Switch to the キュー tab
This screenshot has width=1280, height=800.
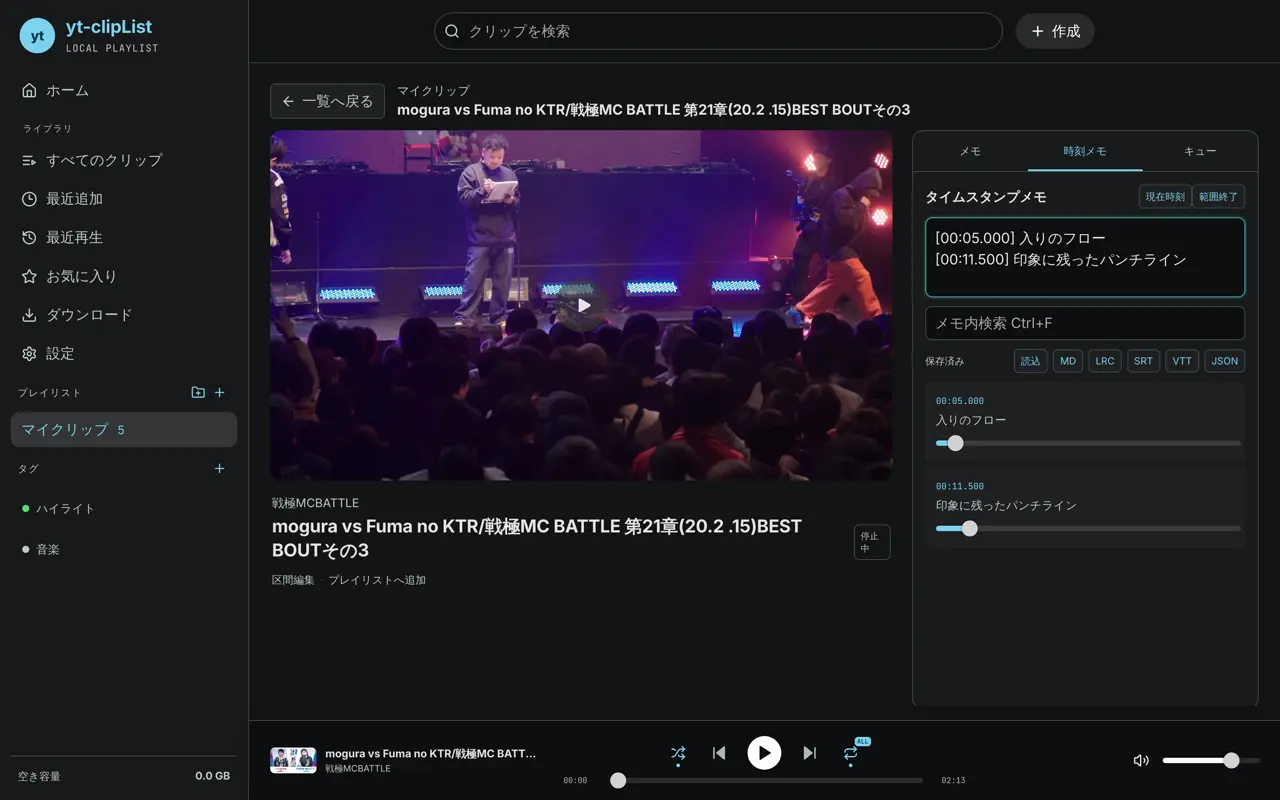coord(1200,151)
